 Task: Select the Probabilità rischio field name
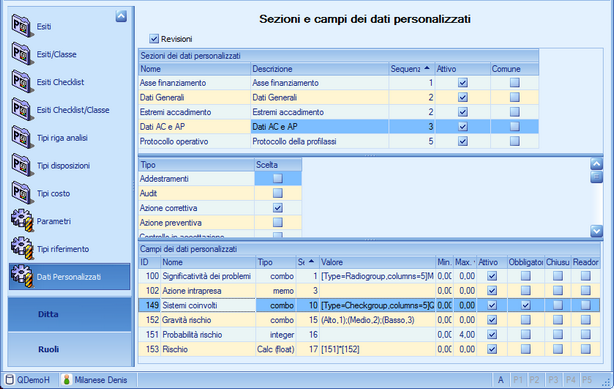(x=208, y=335)
